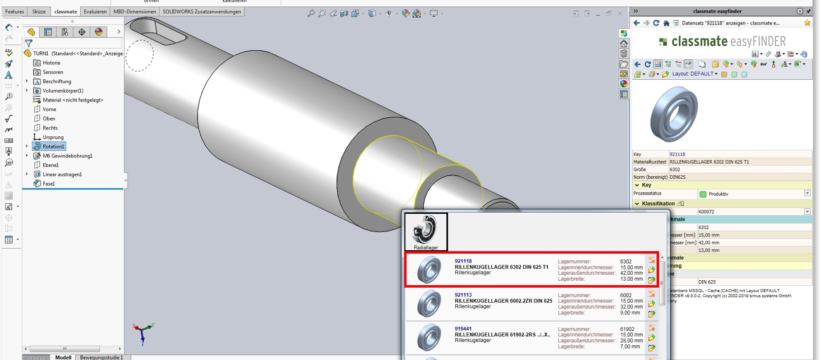The width and height of the screenshot is (820, 360).
Task: Open the PropertyManager tab icon
Action: (48, 32)
